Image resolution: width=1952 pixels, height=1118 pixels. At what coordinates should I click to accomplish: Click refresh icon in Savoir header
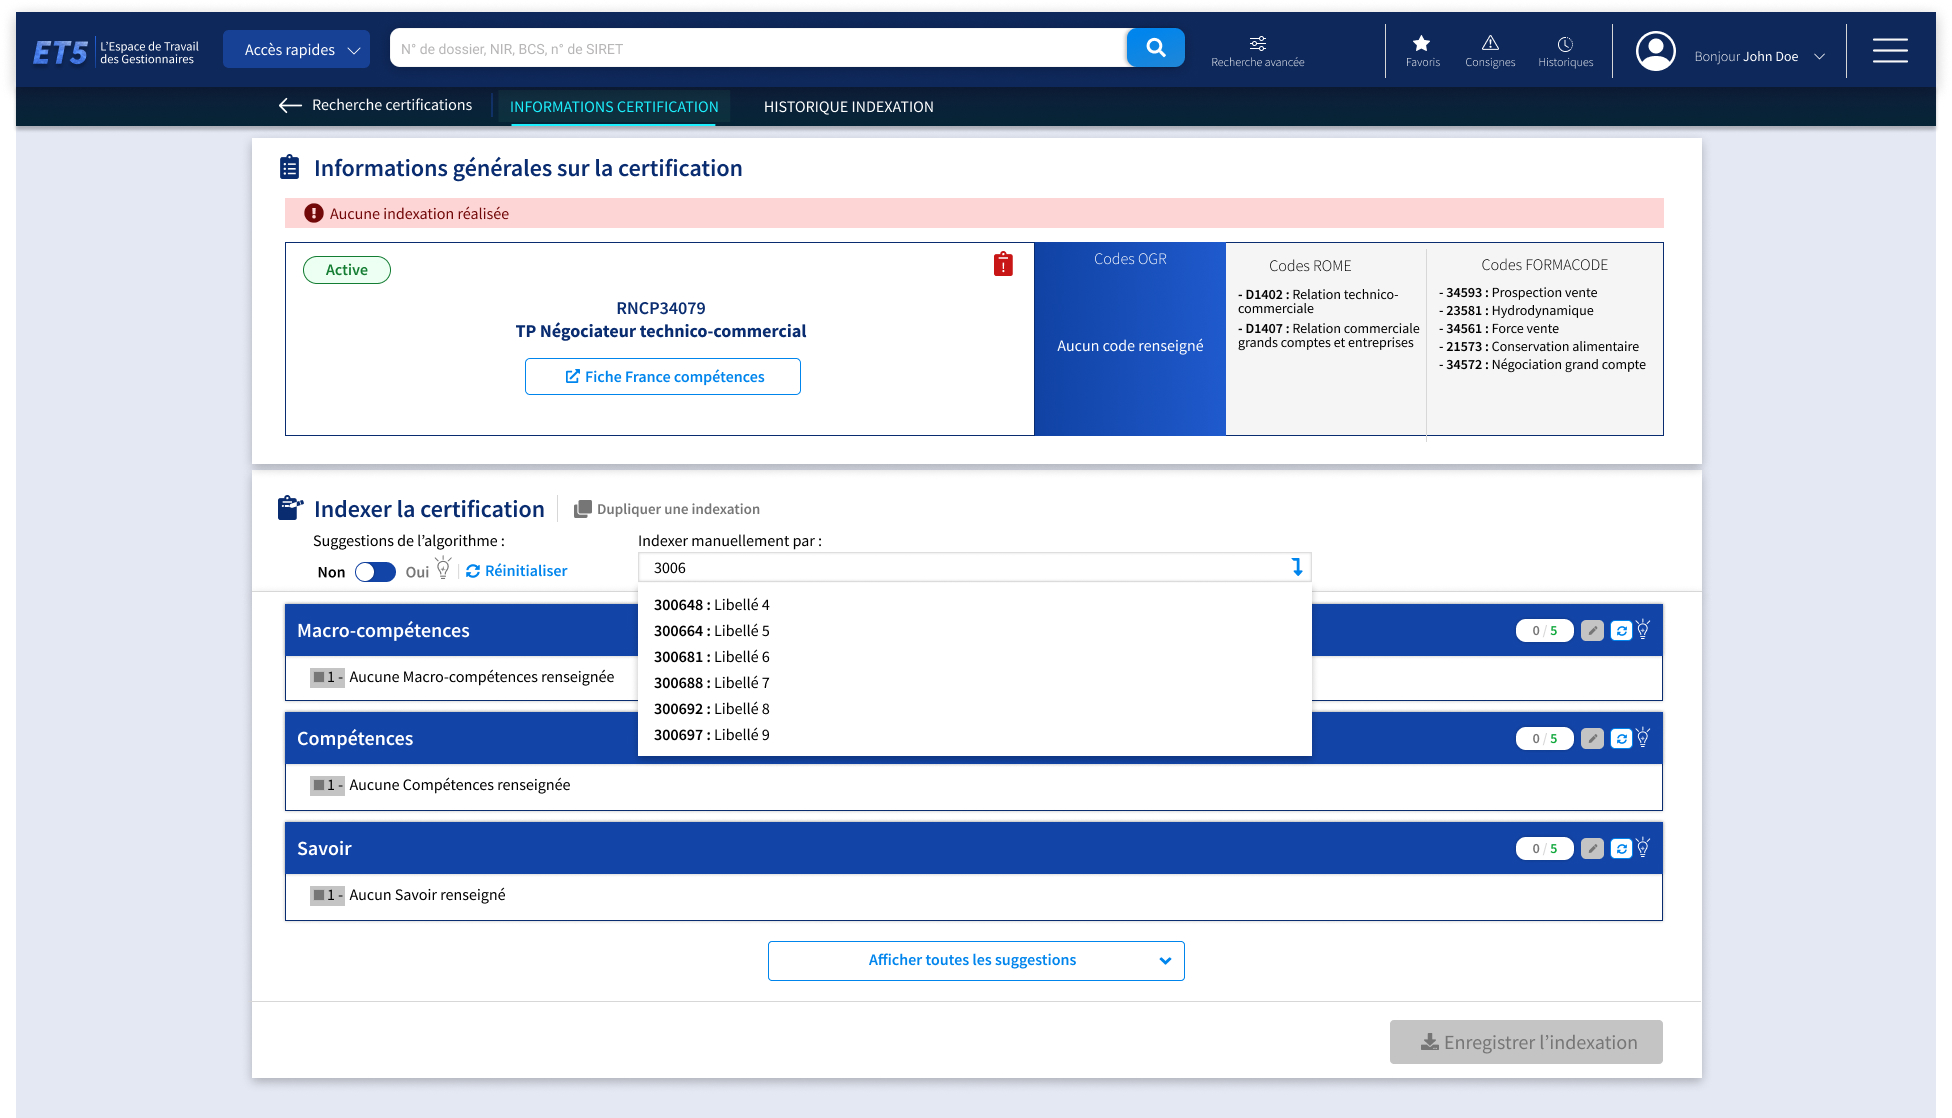pyautogui.click(x=1621, y=849)
